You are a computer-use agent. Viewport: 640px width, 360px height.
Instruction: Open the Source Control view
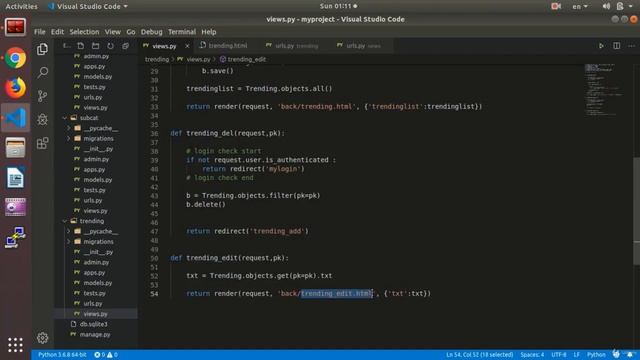tap(42, 96)
